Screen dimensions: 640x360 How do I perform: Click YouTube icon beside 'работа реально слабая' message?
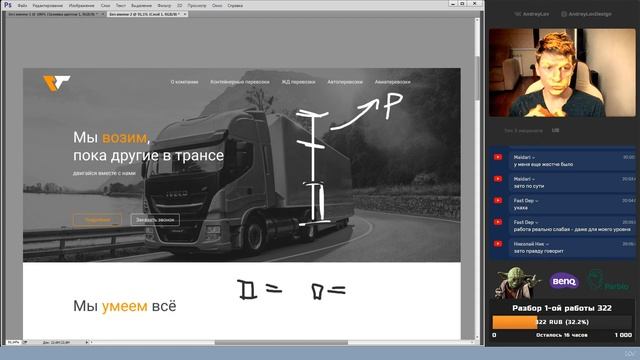[x=498, y=222]
